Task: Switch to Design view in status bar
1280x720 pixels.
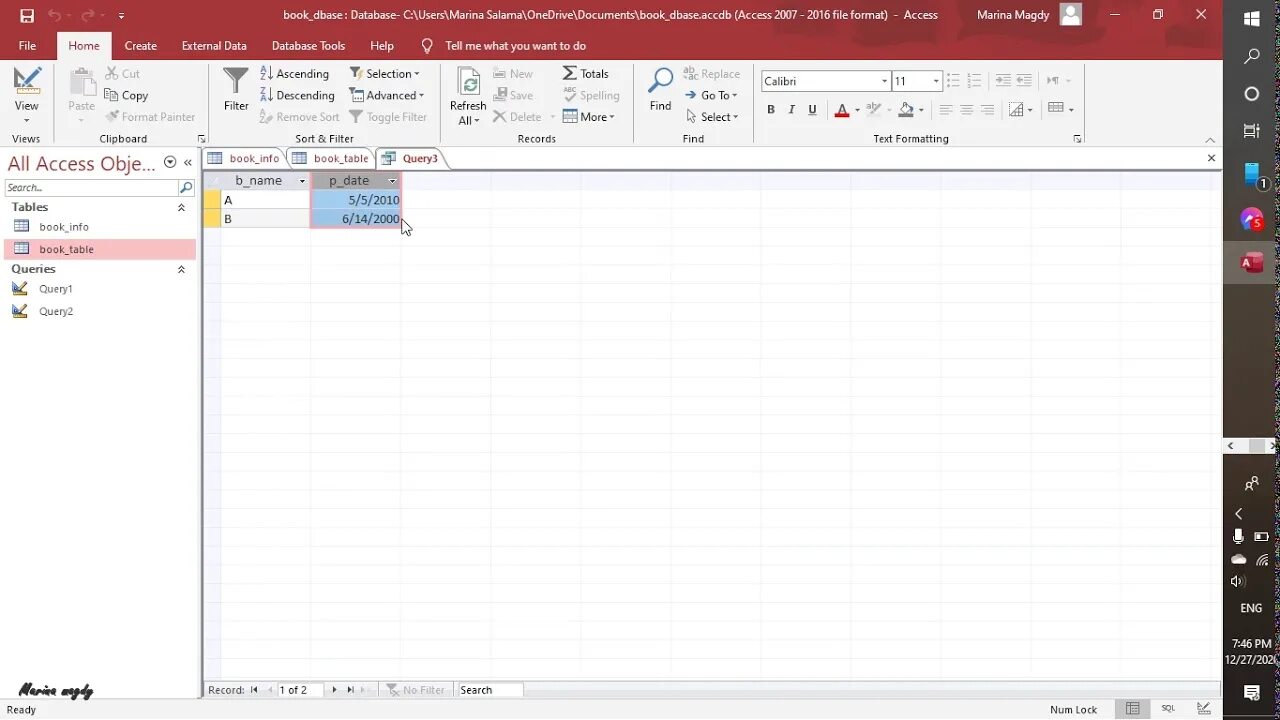Action: [x=1204, y=709]
